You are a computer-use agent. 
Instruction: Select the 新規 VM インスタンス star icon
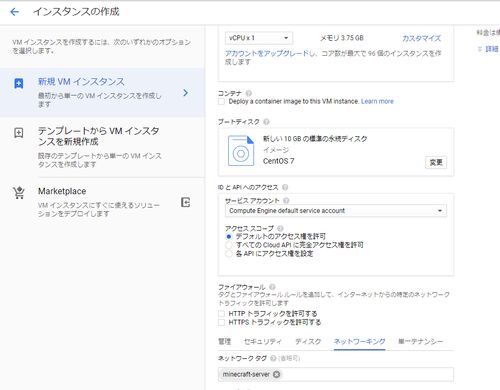19,83
